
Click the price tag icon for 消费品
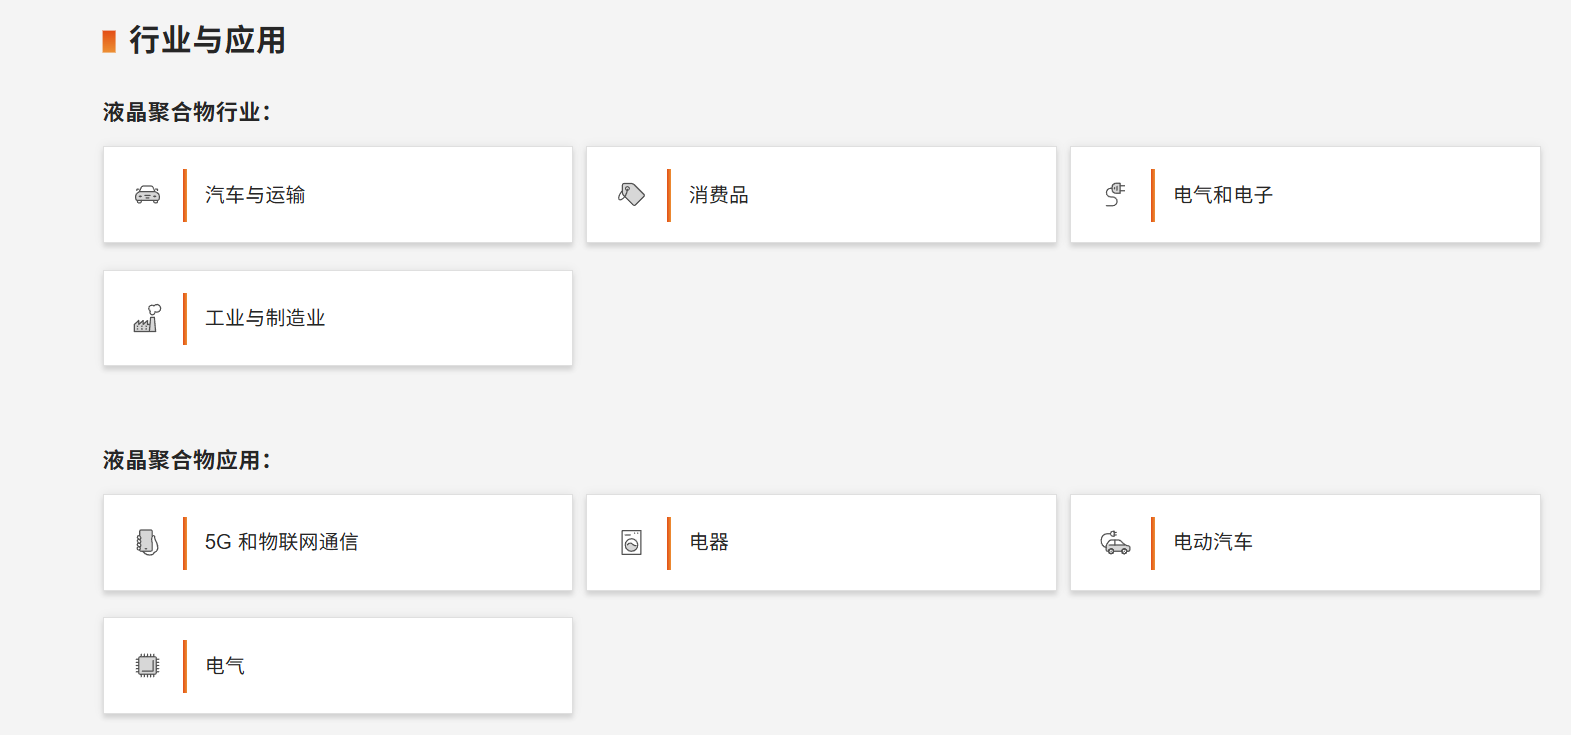631,194
